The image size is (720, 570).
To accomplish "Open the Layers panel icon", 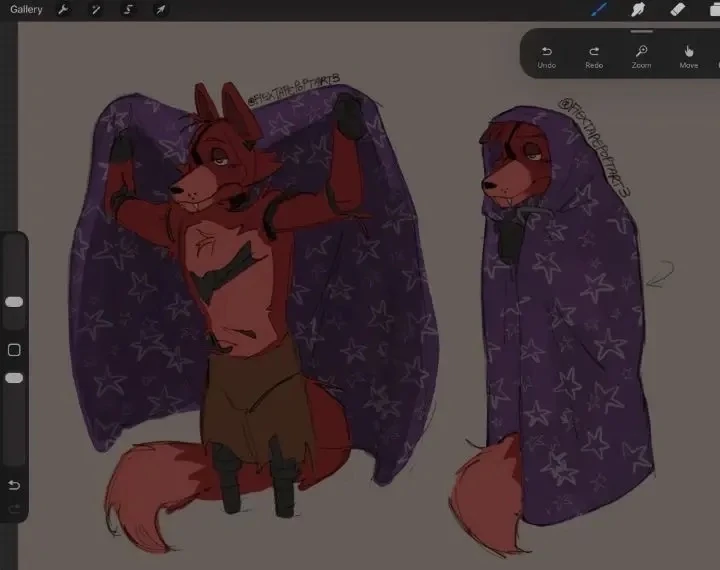I will pyautogui.click(x=714, y=9).
